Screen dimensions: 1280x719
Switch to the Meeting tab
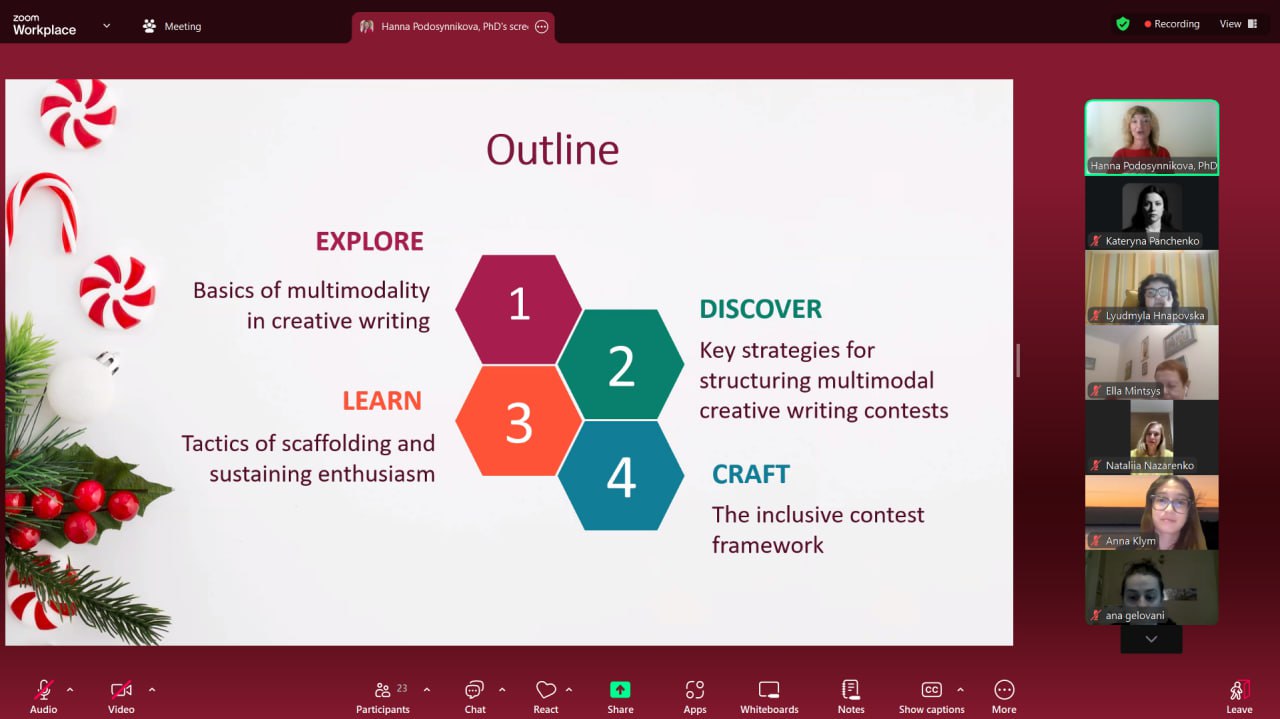(x=172, y=26)
